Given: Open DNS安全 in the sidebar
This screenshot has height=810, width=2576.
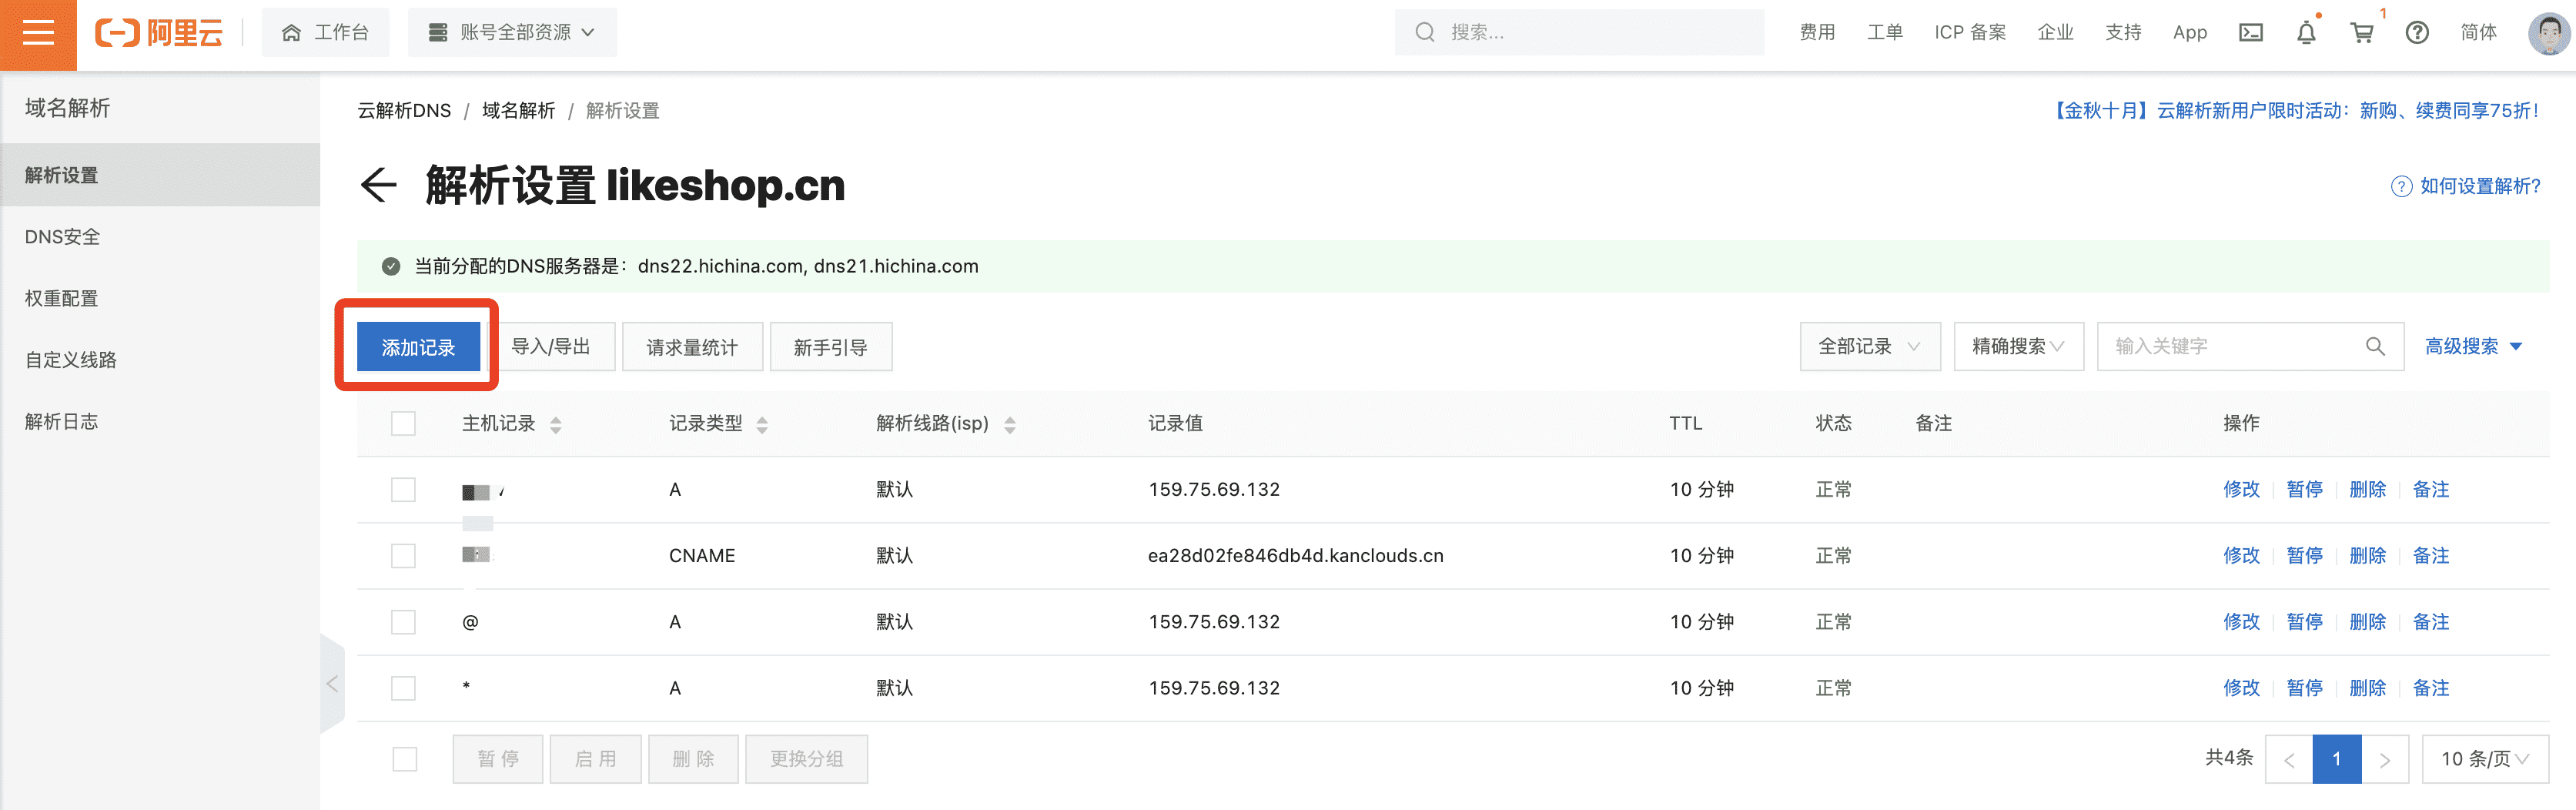Looking at the screenshot, I should 62,237.
